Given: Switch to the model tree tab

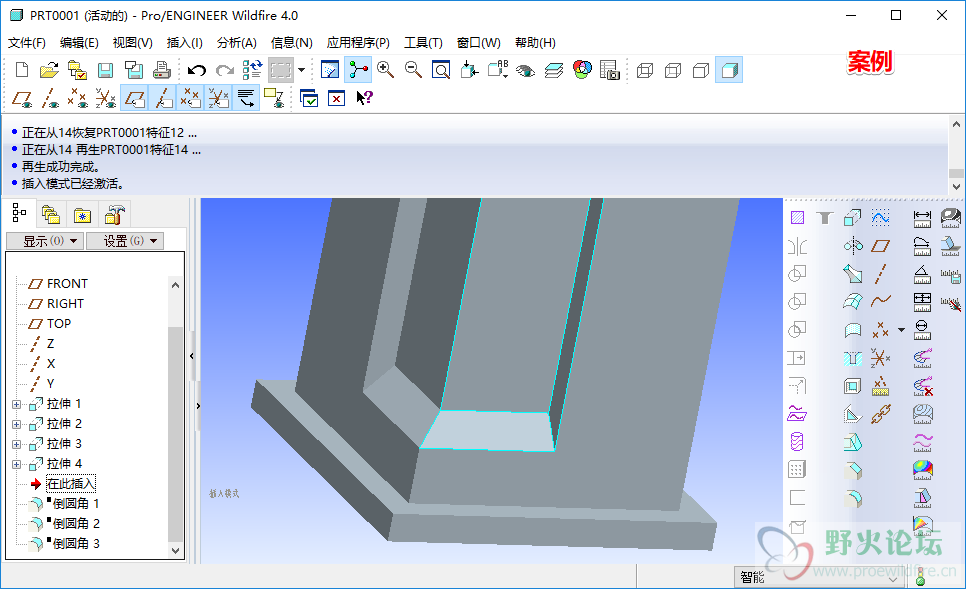Looking at the screenshot, I should click(x=19, y=214).
